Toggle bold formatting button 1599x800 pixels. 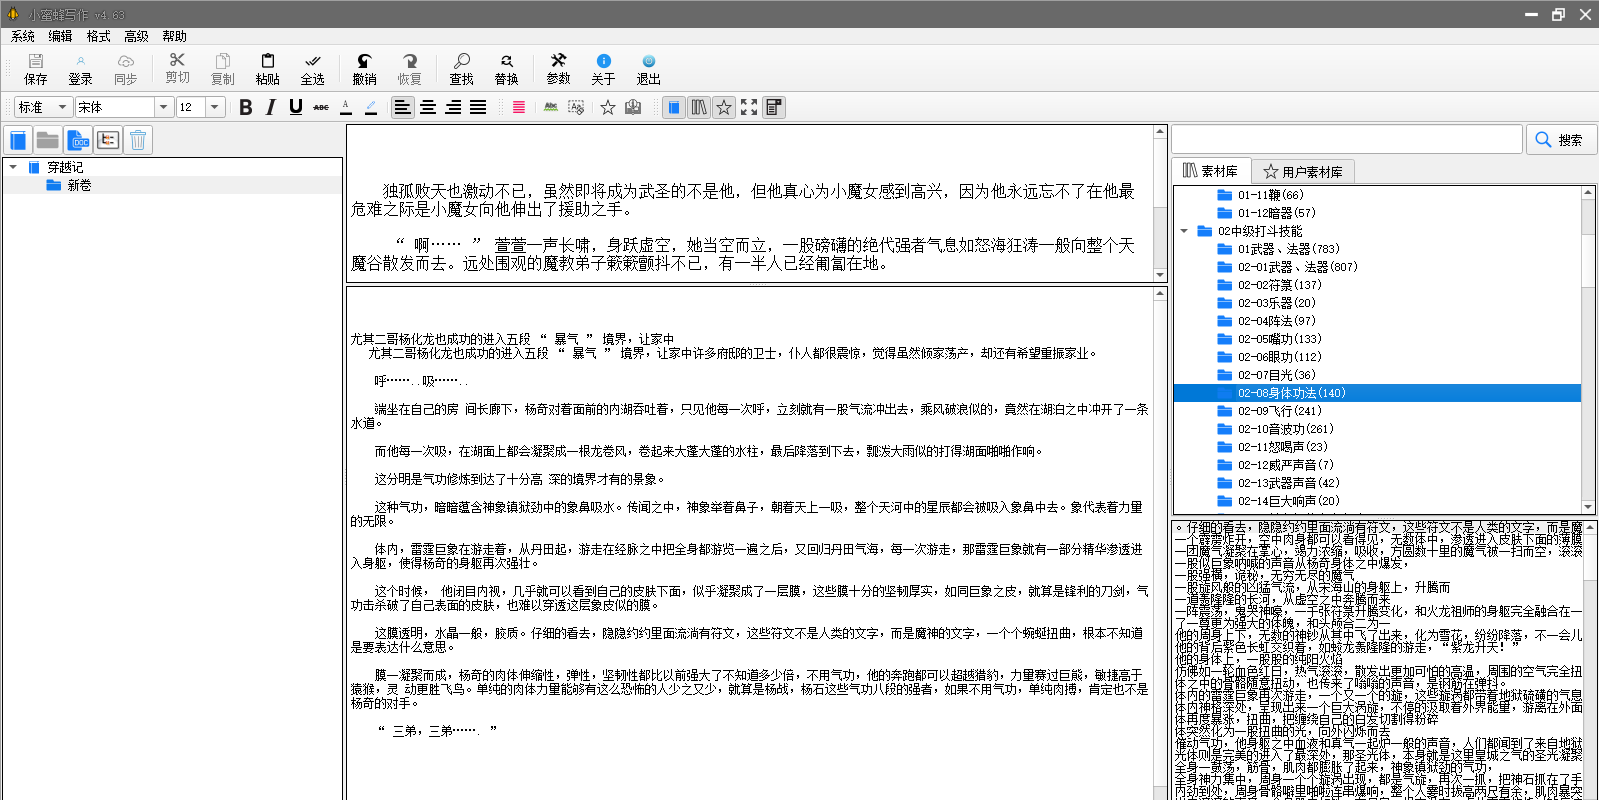pyautogui.click(x=245, y=107)
